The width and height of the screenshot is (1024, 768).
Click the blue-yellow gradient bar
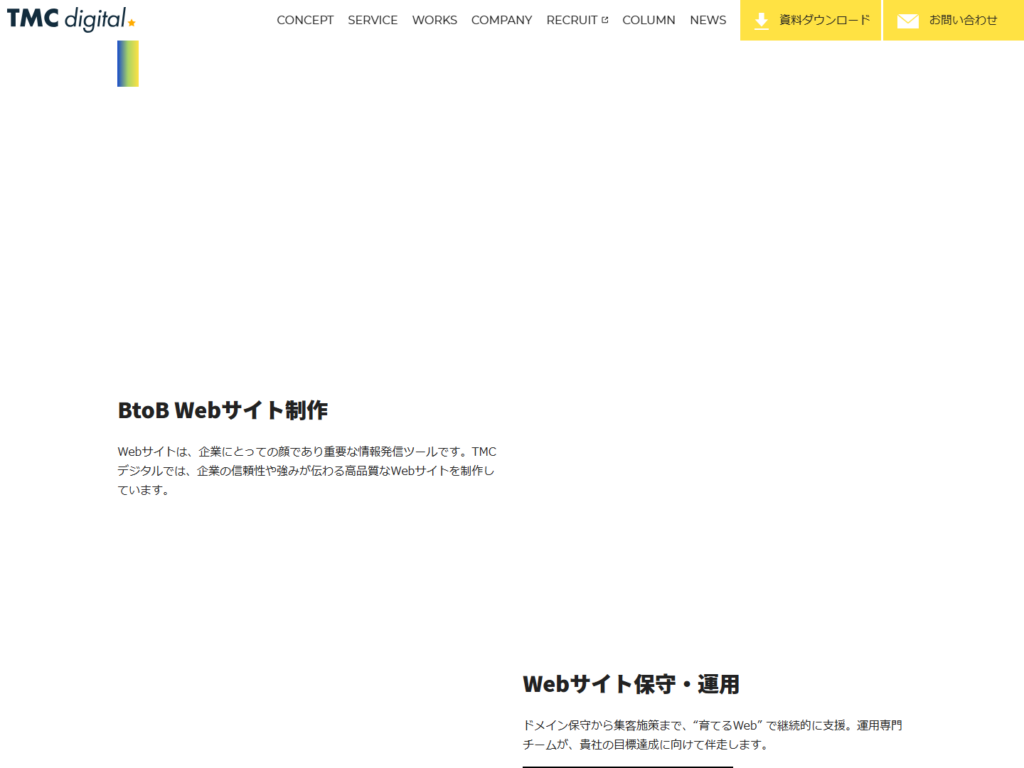tap(128, 63)
